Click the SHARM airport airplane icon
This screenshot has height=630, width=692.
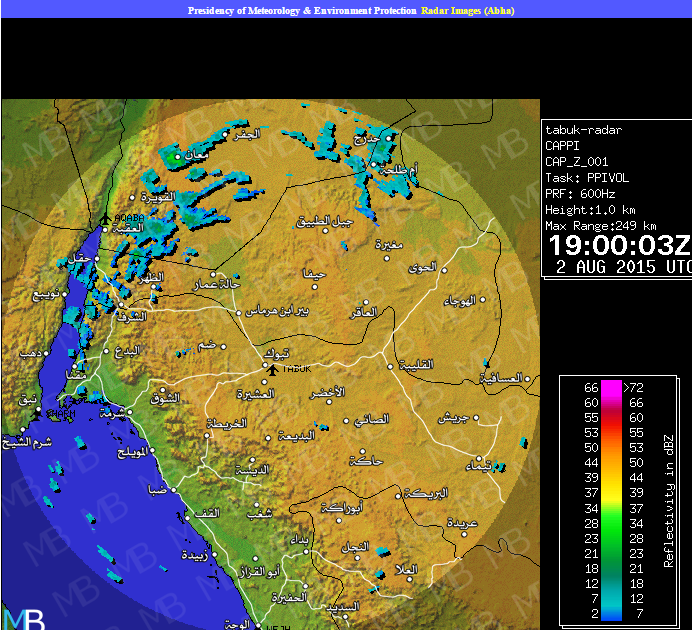[x=38, y=413]
